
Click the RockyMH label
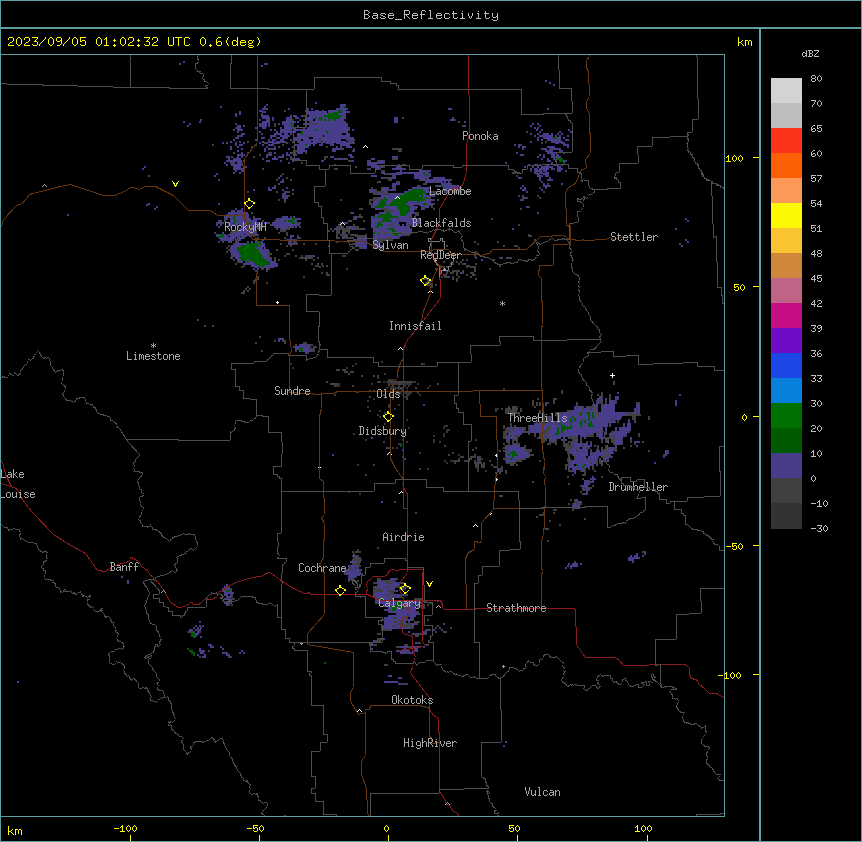click(245, 227)
